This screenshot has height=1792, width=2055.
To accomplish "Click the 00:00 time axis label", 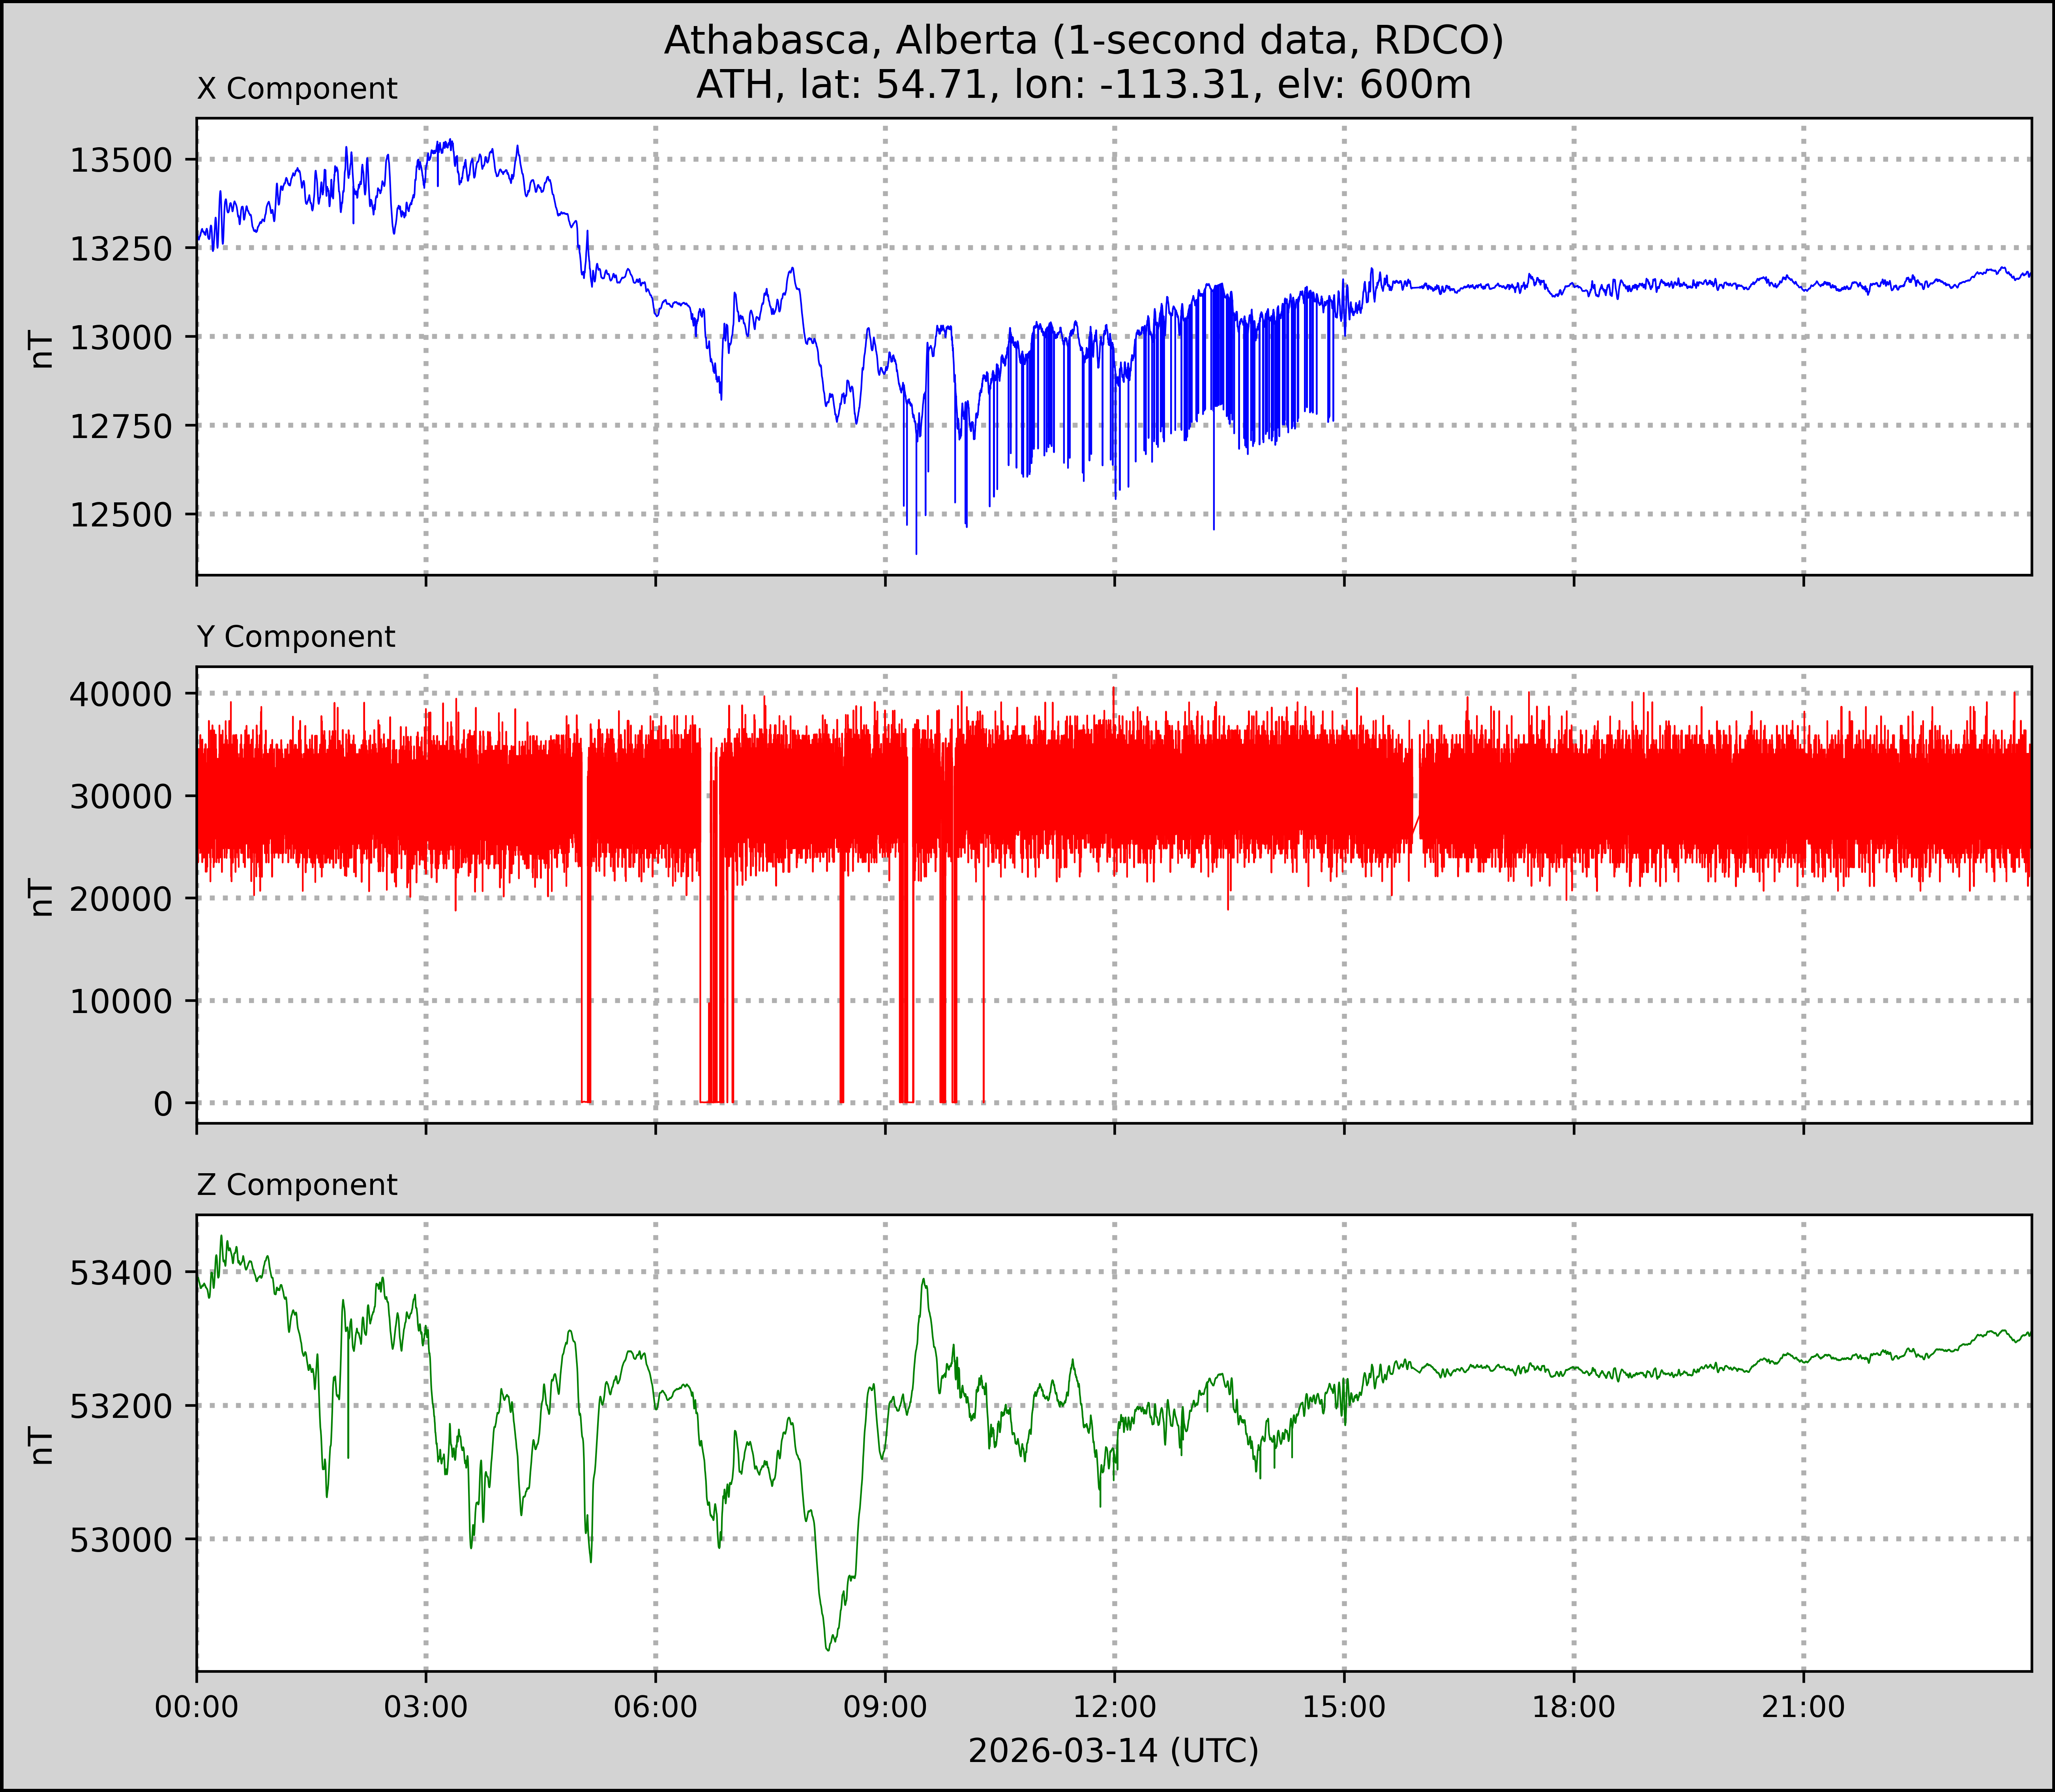I will point(197,1707).
